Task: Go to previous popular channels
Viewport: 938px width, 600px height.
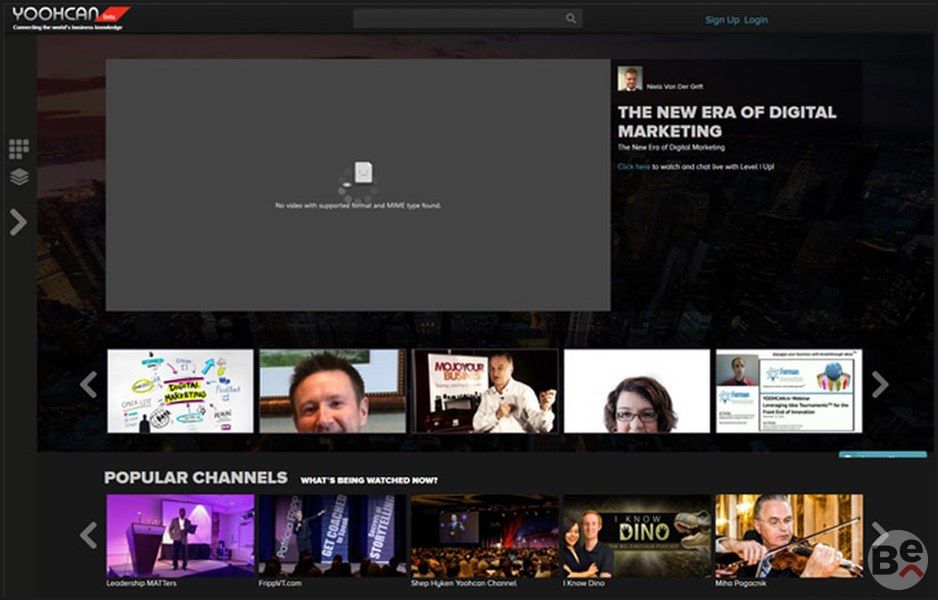Action: [x=88, y=536]
